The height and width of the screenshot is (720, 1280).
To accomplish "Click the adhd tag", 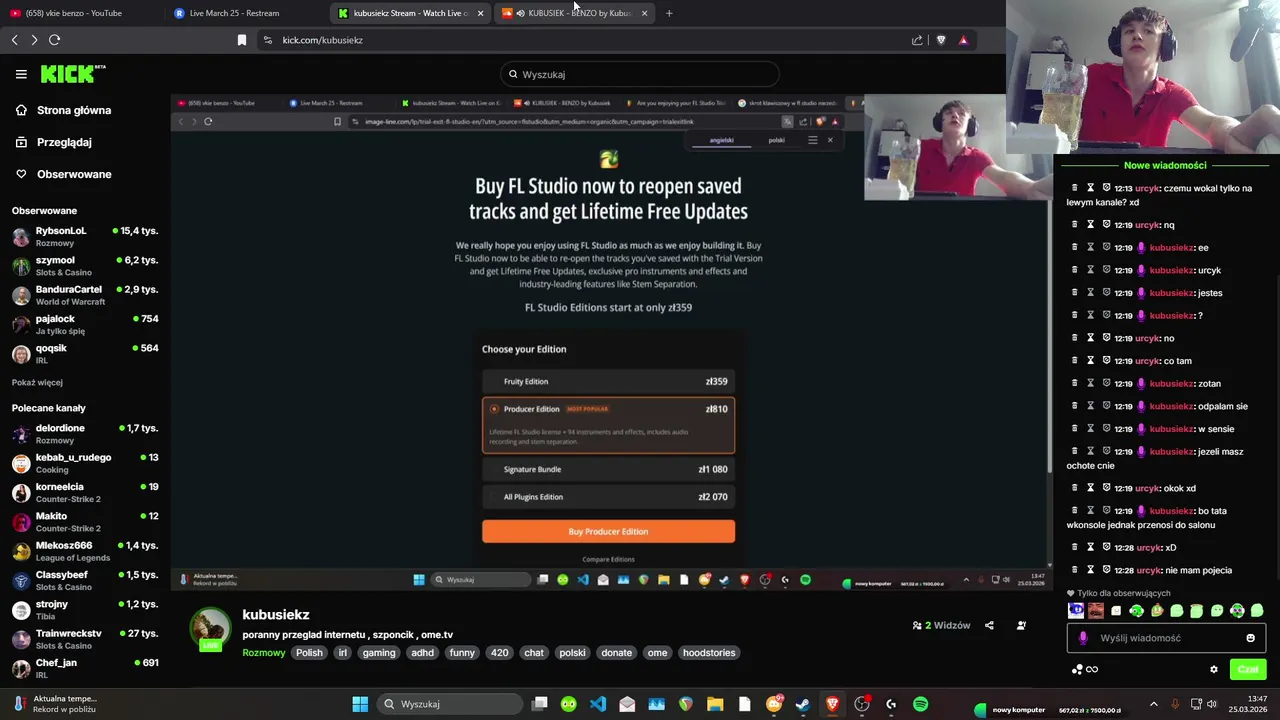I will pyautogui.click(x=423, y=653).
